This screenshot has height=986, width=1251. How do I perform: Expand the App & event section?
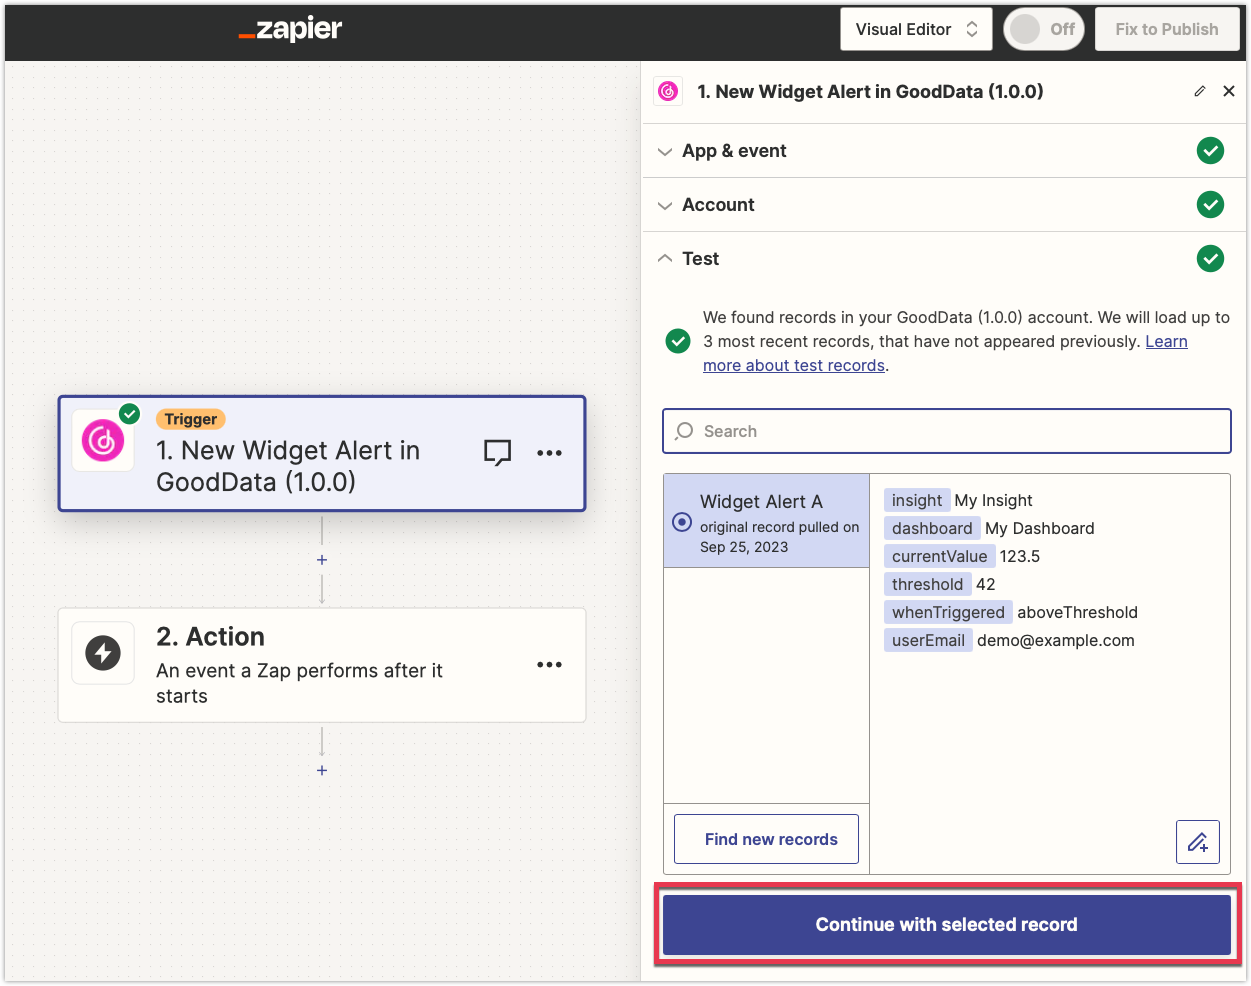tap(944, 151)
